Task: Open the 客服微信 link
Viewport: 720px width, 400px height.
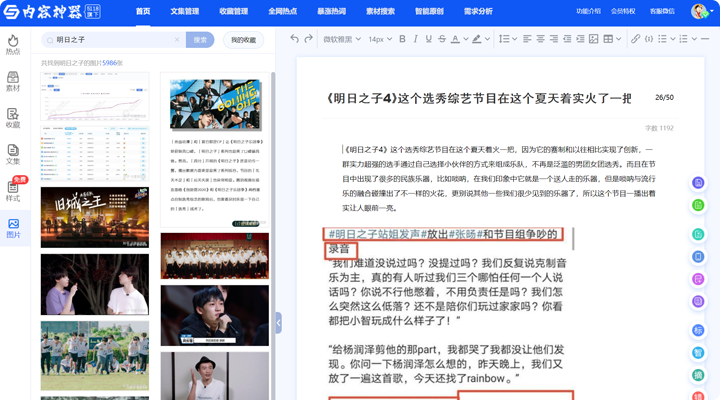Action: (x=662, y=11)
